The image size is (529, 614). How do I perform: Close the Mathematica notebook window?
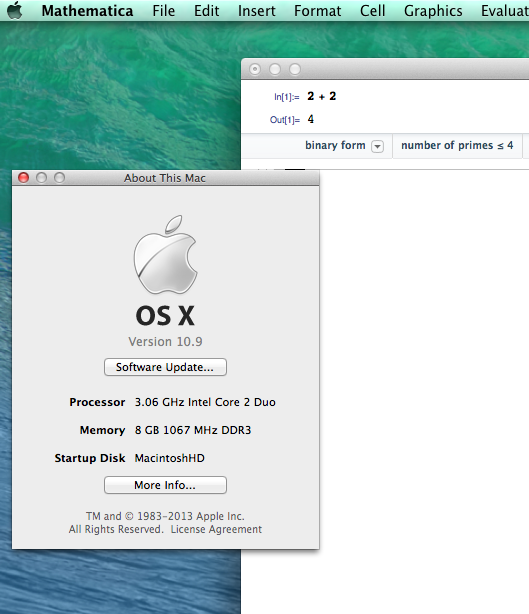pos(255,69)
